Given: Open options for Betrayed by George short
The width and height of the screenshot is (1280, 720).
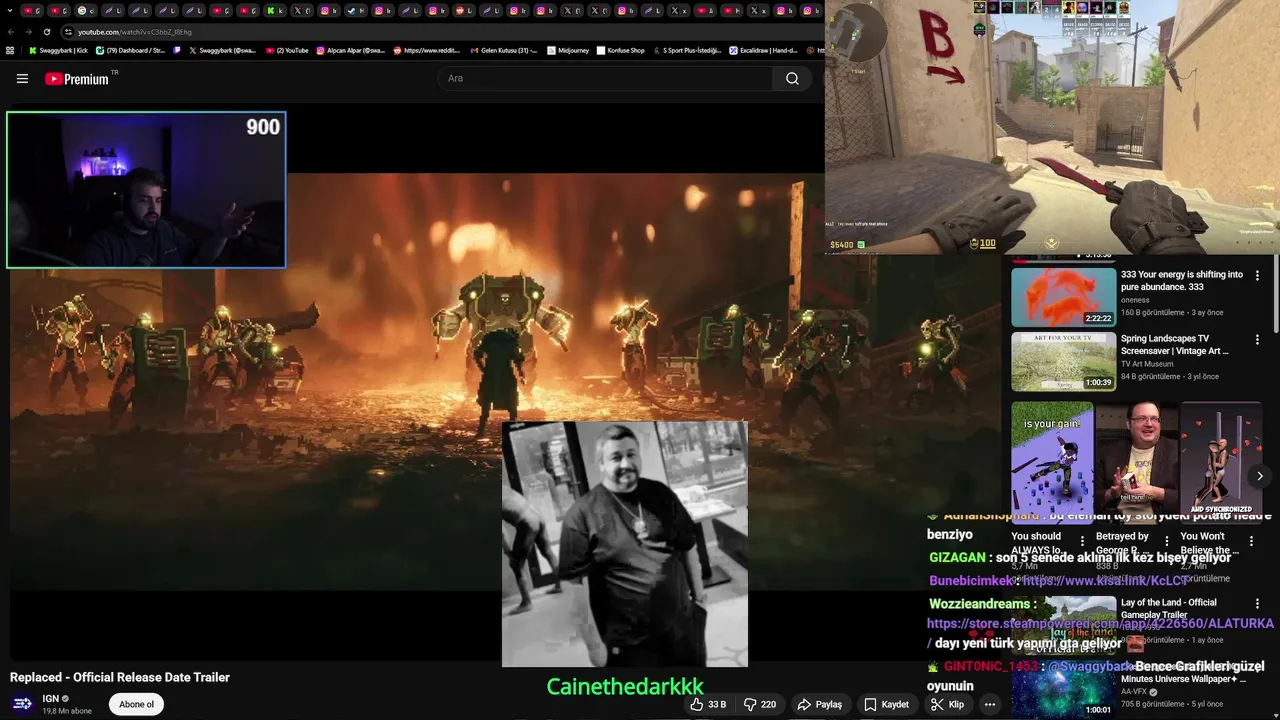Looking at the screenshot, I should (1166, 541).
